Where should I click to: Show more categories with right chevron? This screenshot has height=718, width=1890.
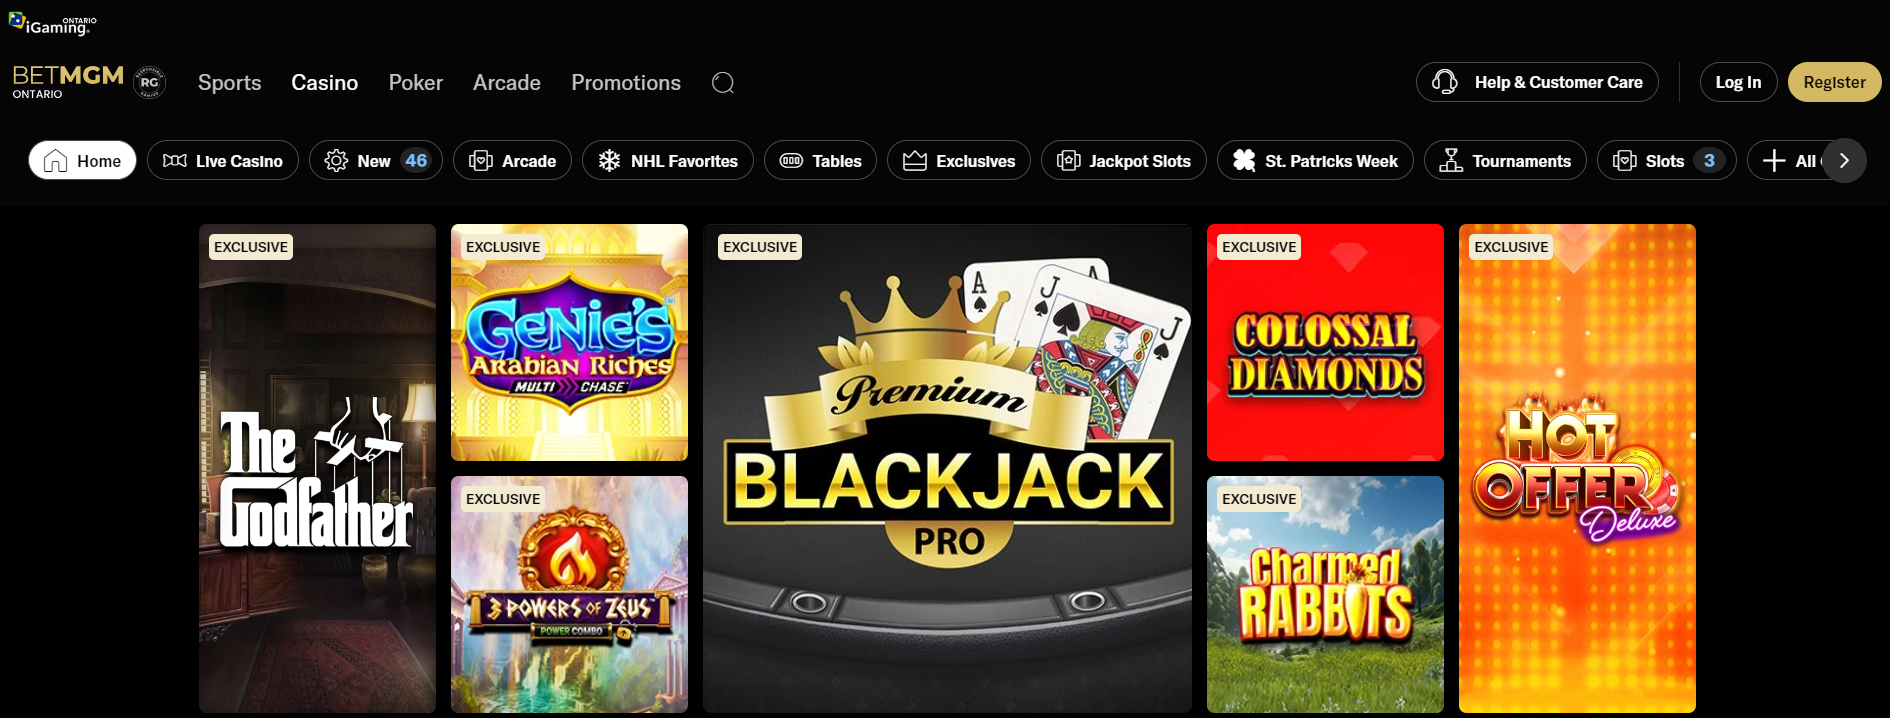[1844, 161]
